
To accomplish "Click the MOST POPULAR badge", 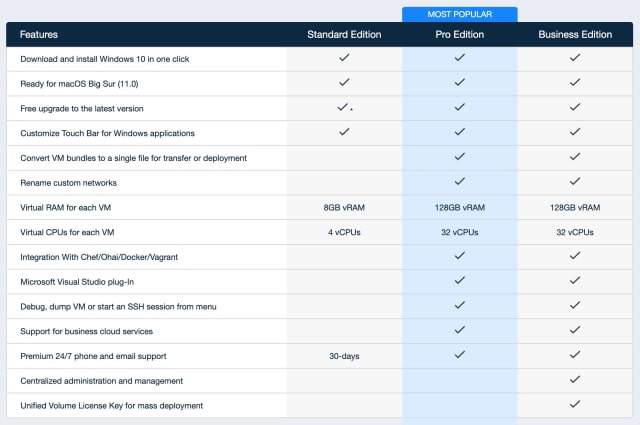I will click(x=460, y=14).
